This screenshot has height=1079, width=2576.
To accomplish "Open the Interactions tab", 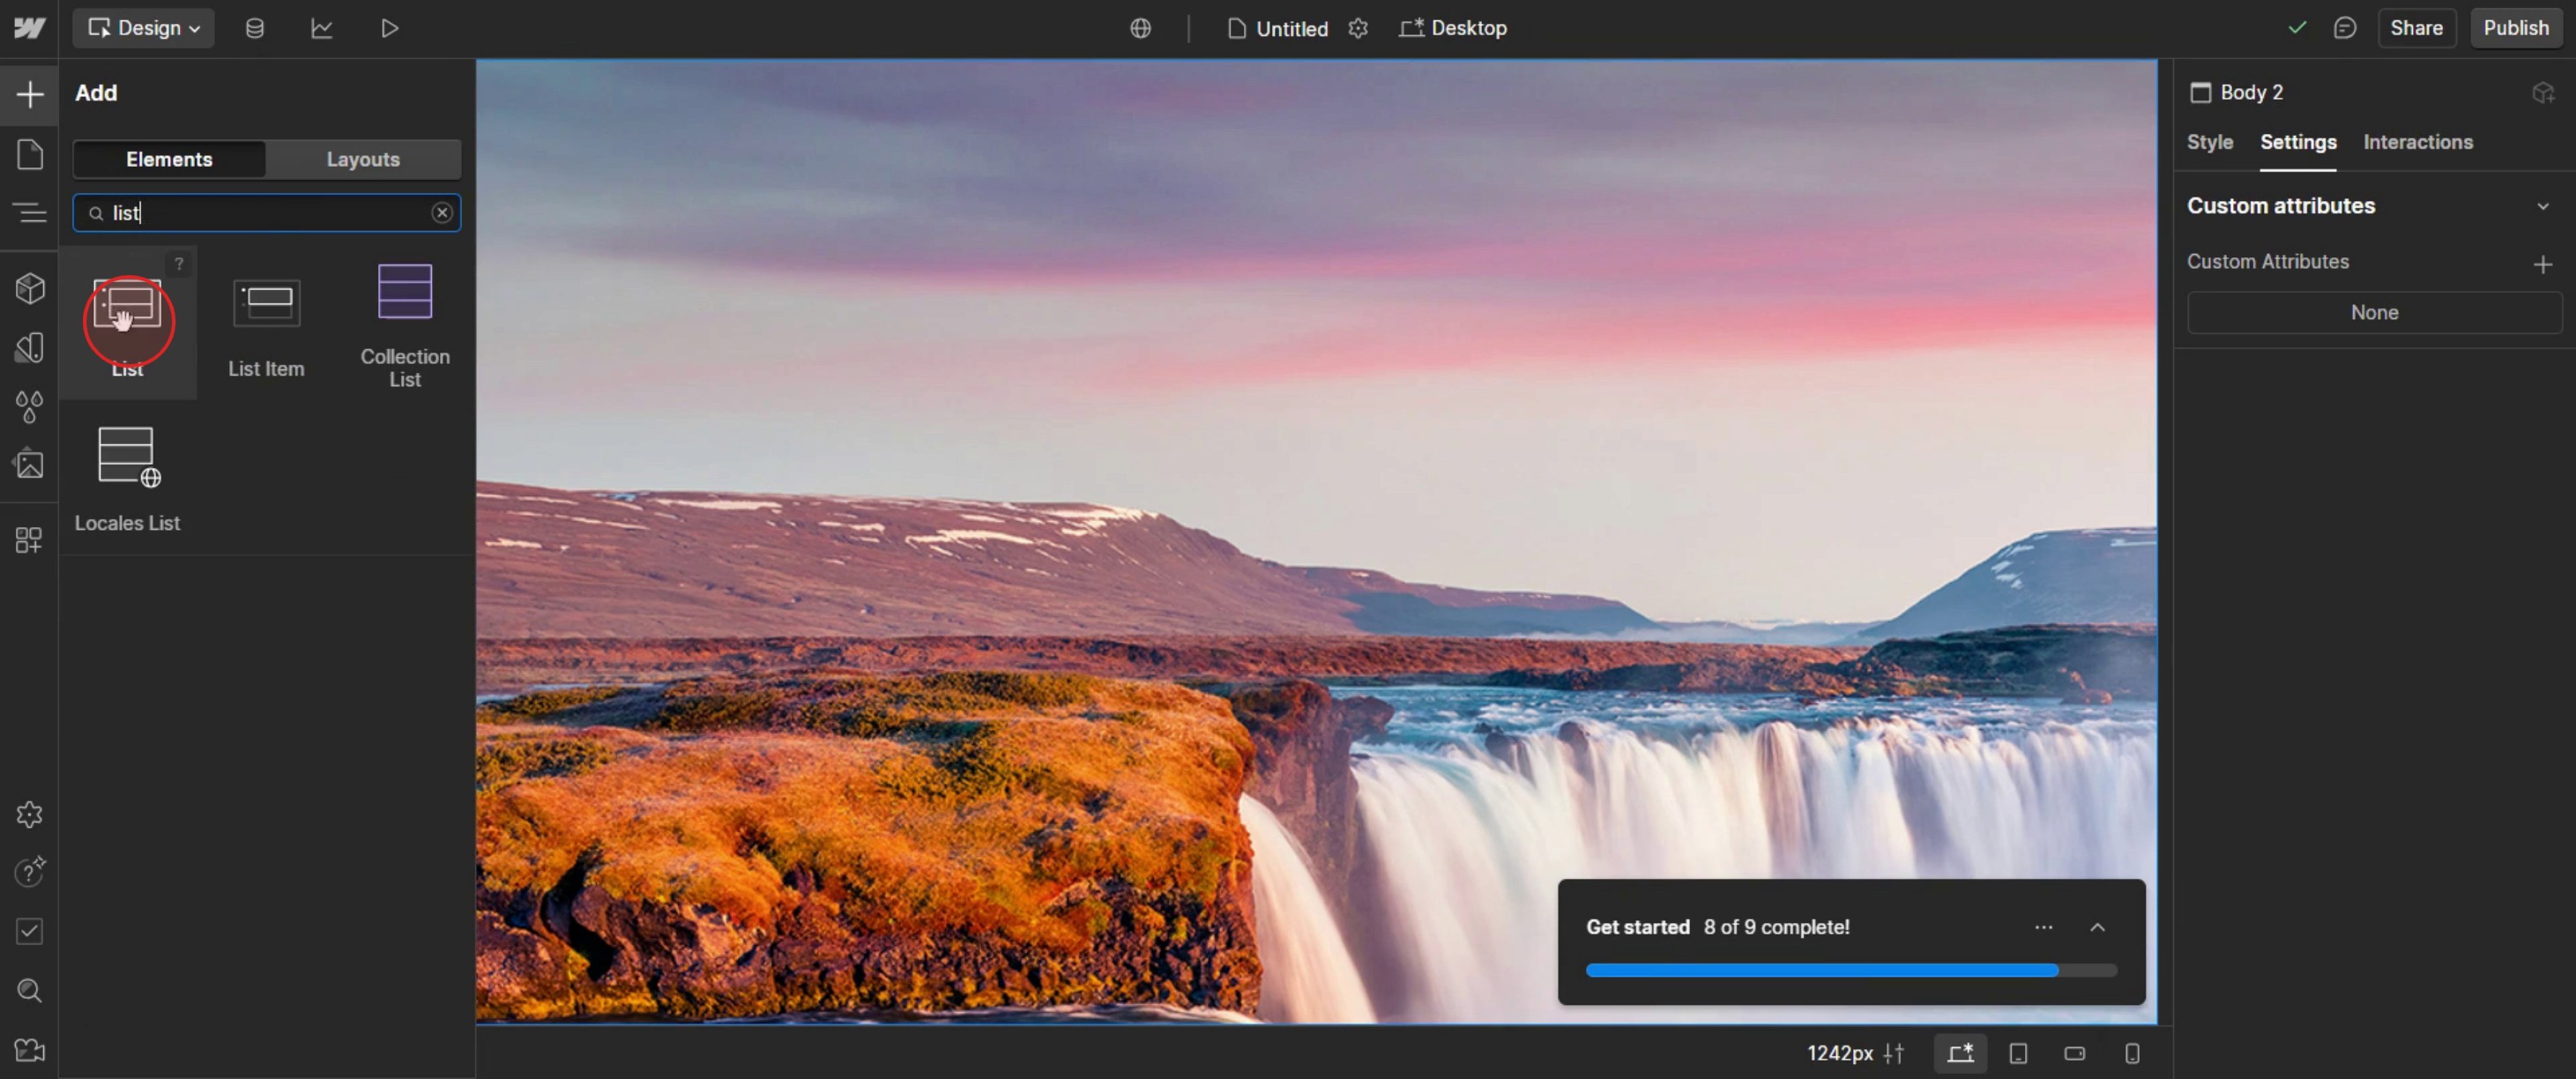I will click(x=2417, y=142).
